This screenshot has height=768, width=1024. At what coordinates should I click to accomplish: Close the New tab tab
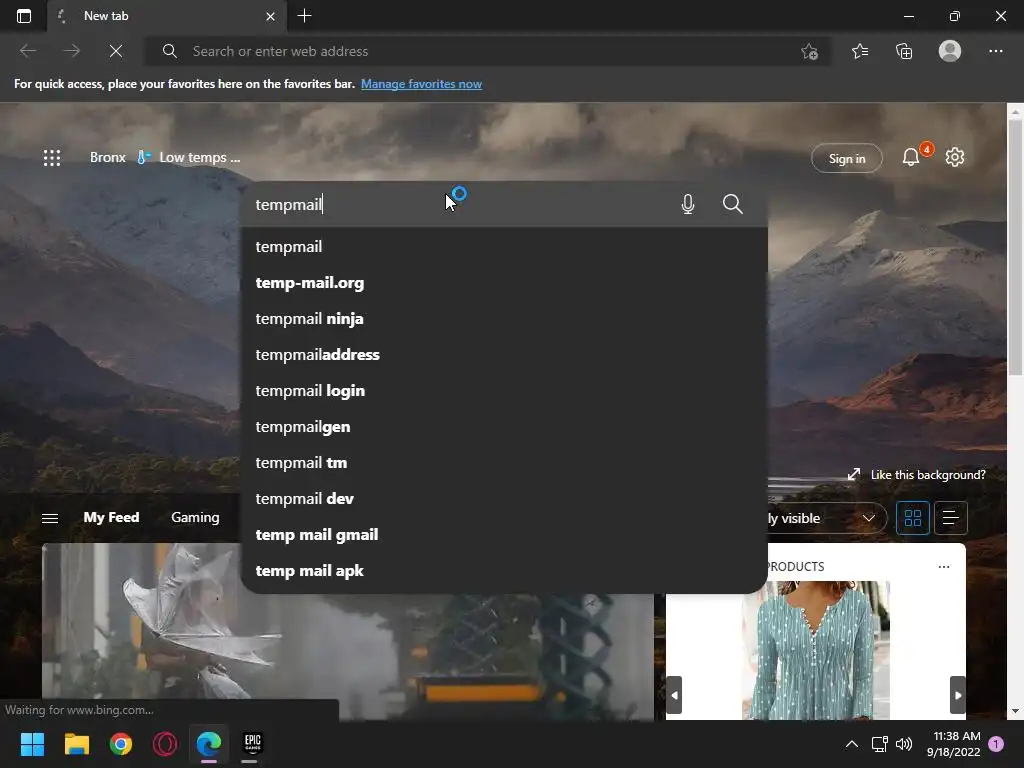point(270,16)
